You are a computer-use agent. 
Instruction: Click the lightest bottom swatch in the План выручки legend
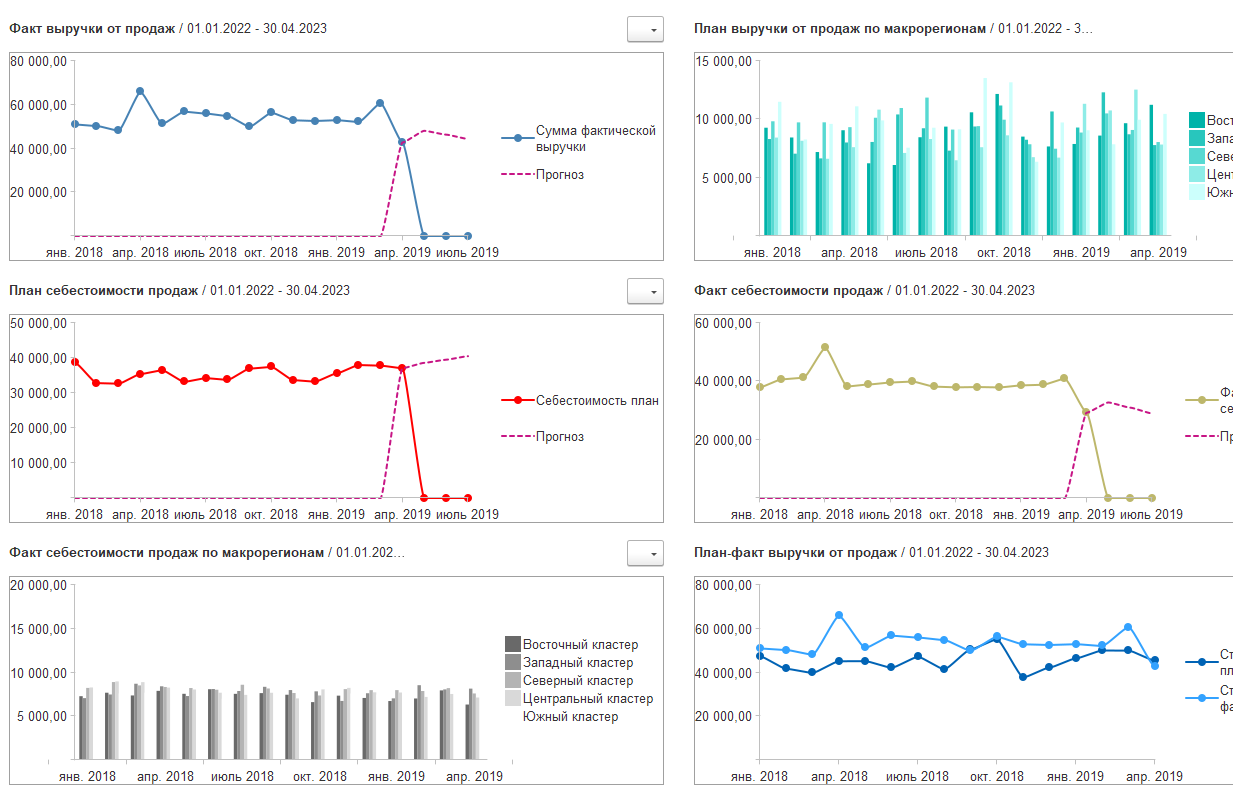coord(1197,192)
